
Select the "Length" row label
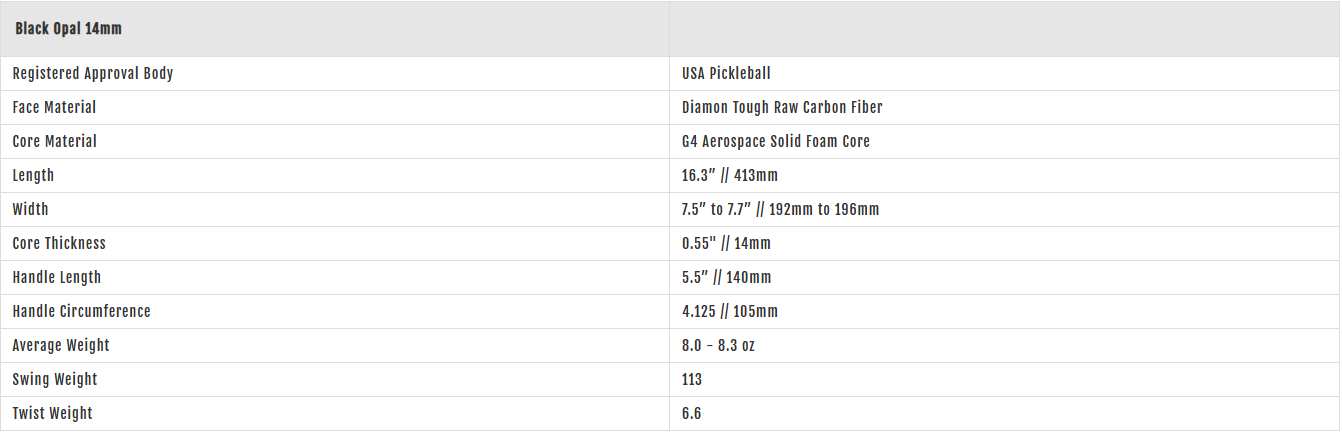[x=33, y=175]
